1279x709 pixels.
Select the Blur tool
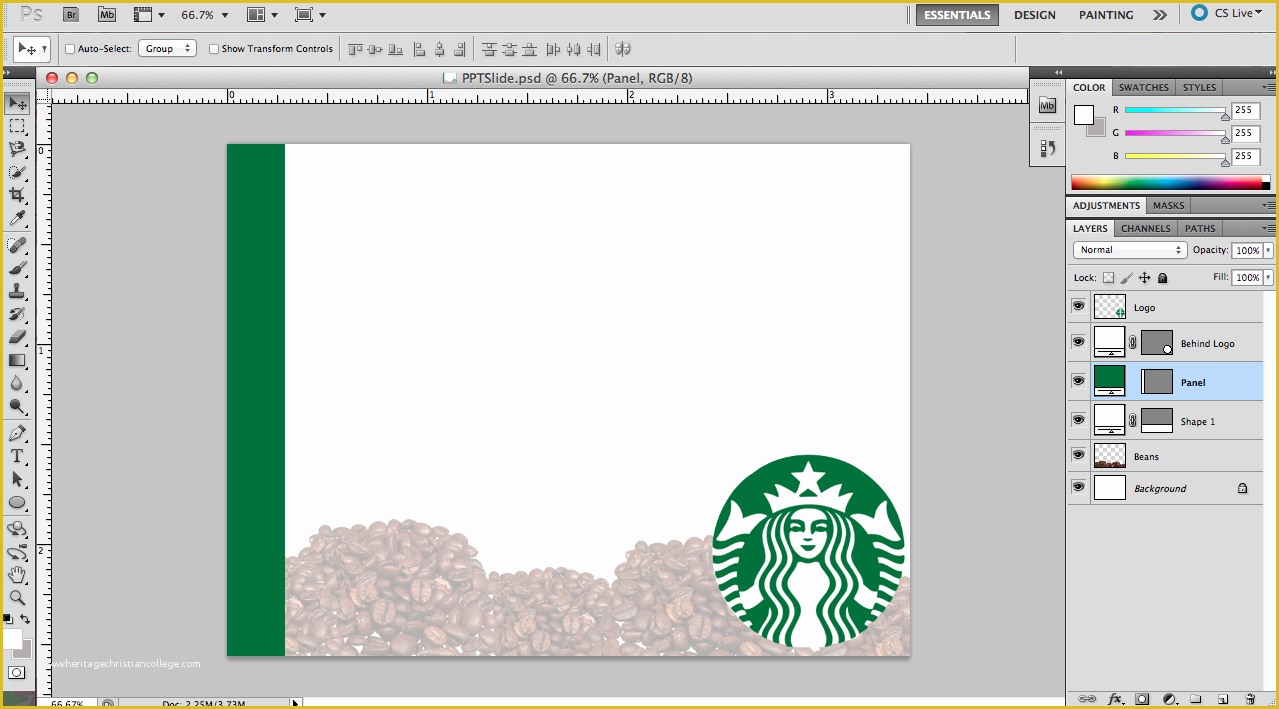tap(17, 383)
